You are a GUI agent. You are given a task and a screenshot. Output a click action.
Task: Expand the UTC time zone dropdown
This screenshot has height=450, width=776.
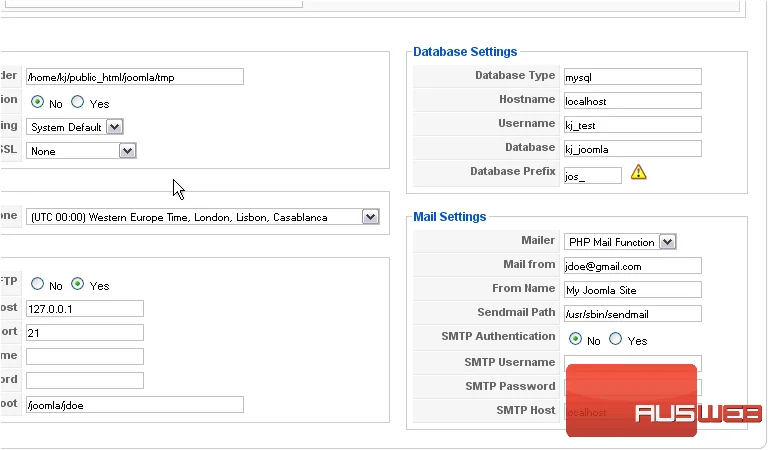click(x=203, y=217)
